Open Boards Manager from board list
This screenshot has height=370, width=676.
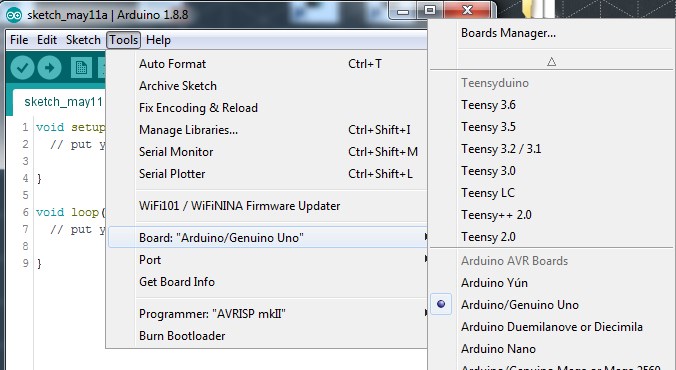[x=552, y=33]
